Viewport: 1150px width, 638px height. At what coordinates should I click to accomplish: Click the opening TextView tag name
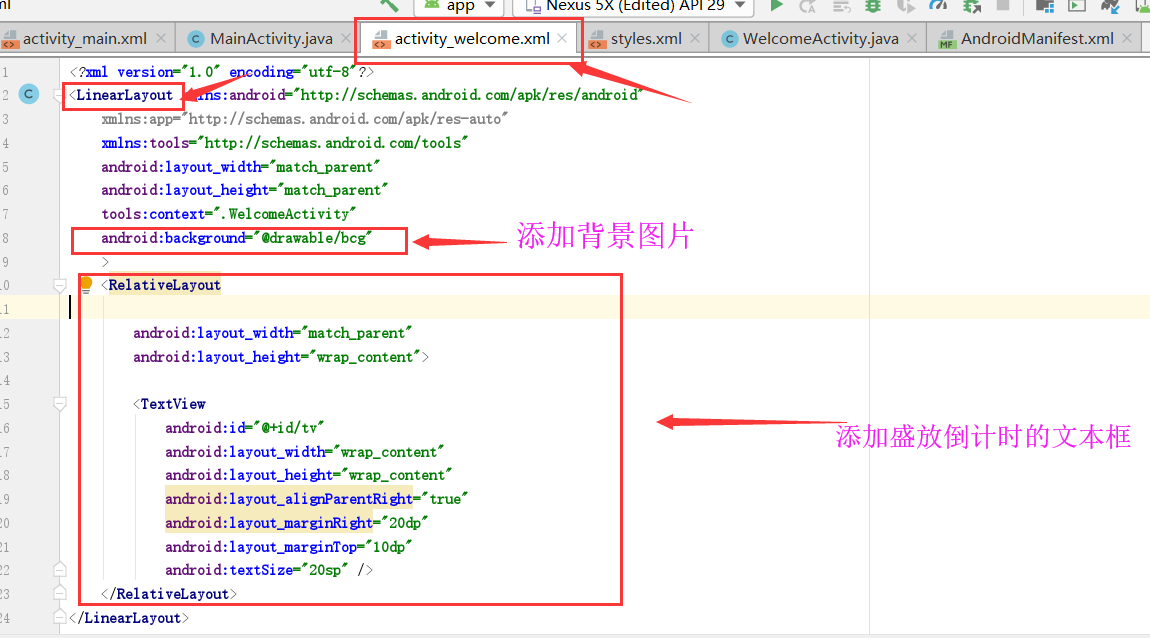[x=172, y=404]
